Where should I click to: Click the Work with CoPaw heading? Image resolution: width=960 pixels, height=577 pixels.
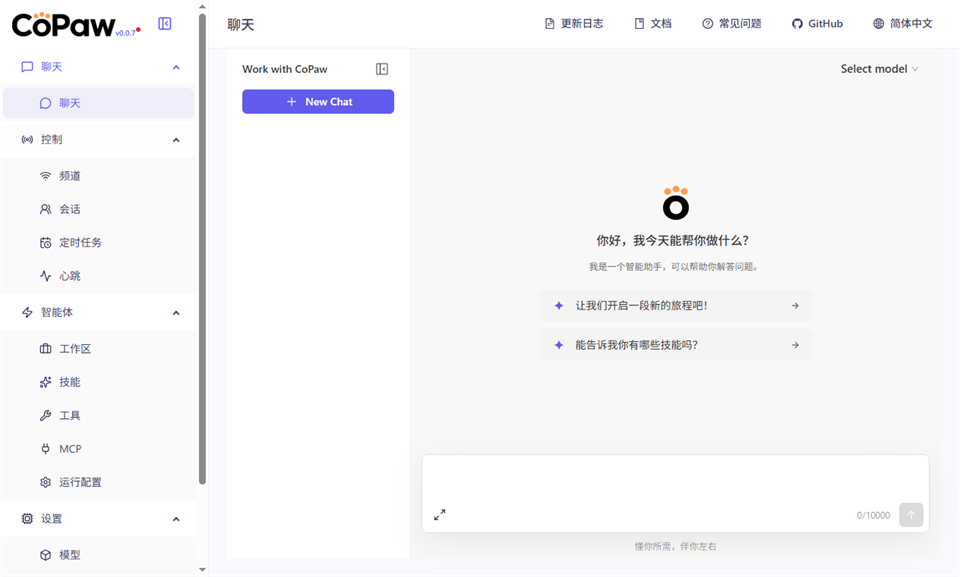[x=285, y=69]
